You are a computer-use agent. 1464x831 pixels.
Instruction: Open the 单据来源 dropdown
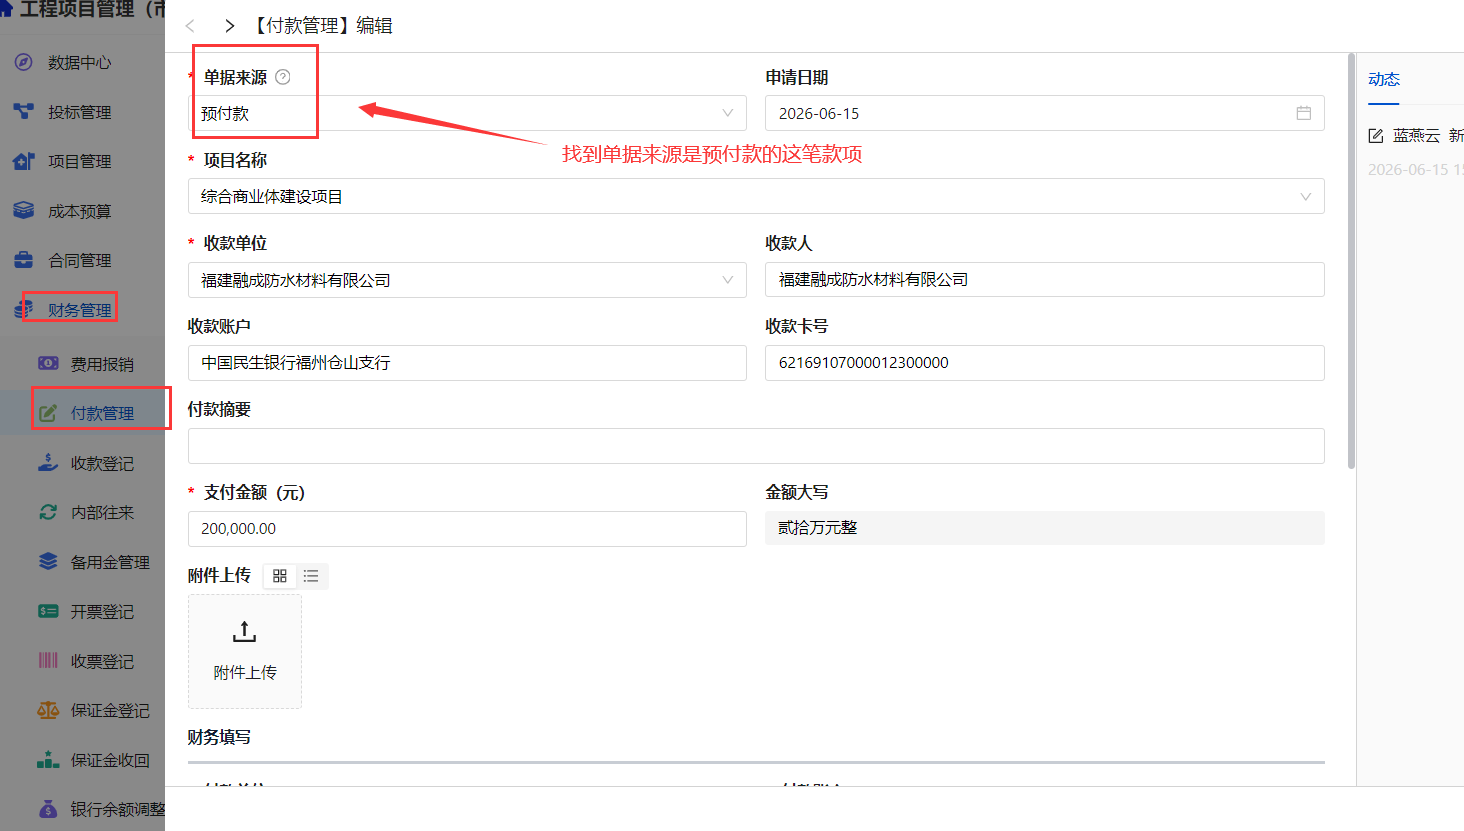click(467, 113)
